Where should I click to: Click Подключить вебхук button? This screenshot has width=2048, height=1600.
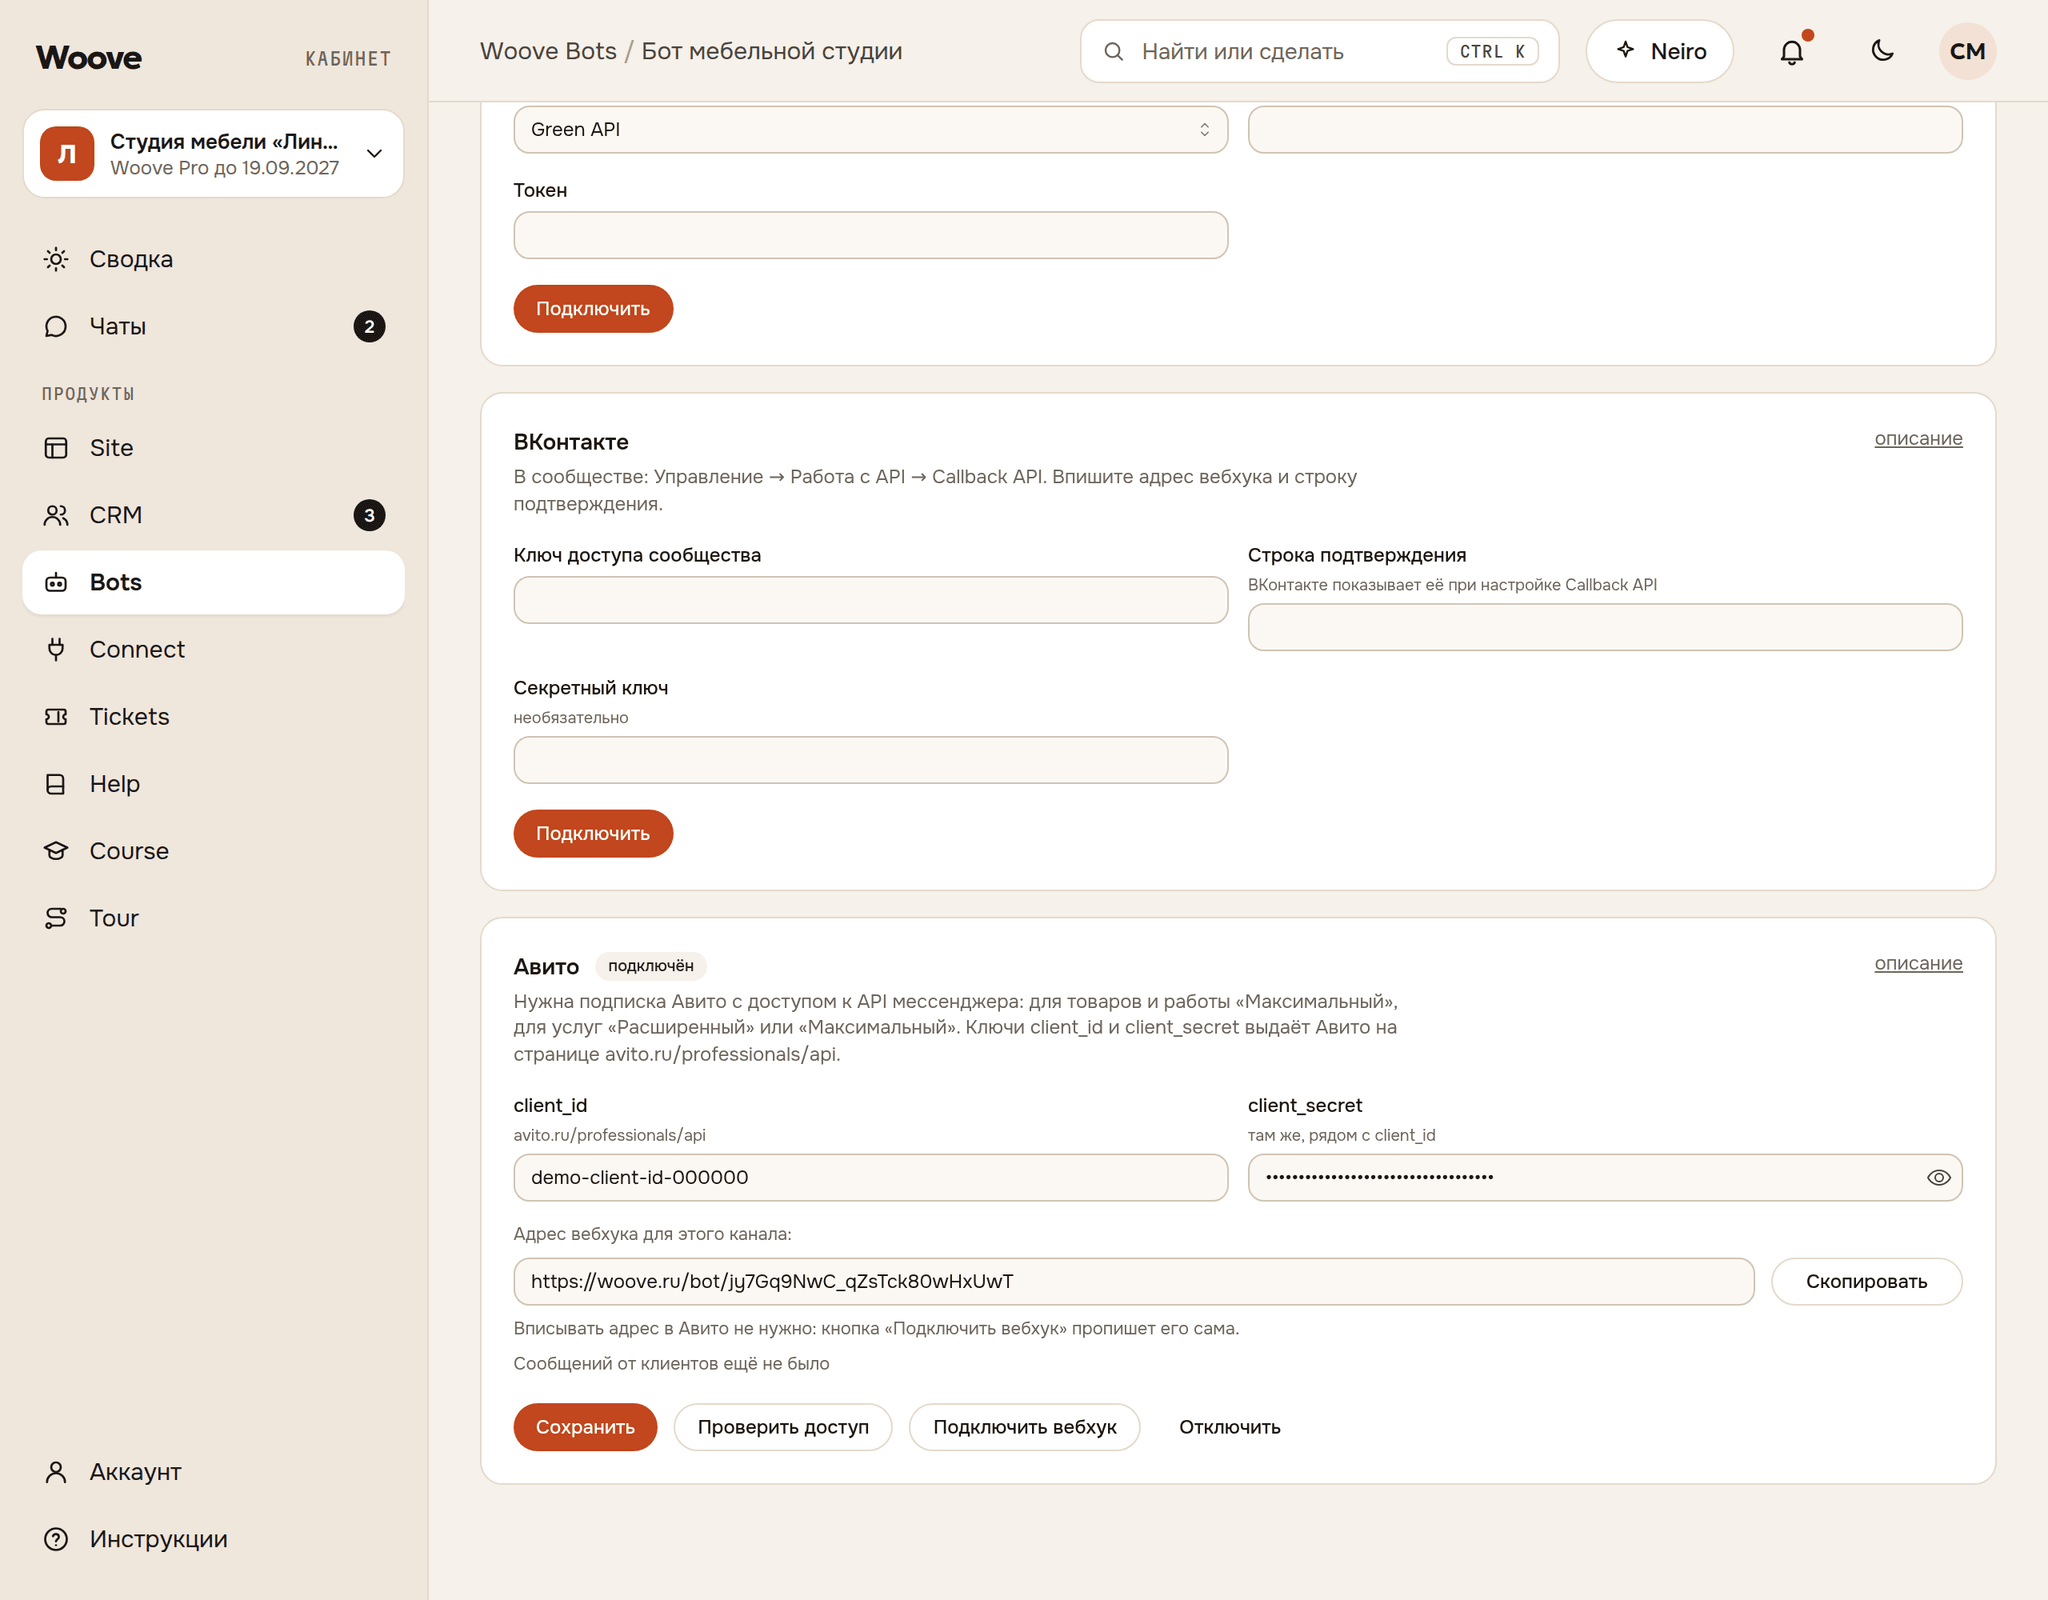(x=1024, y=1427)
